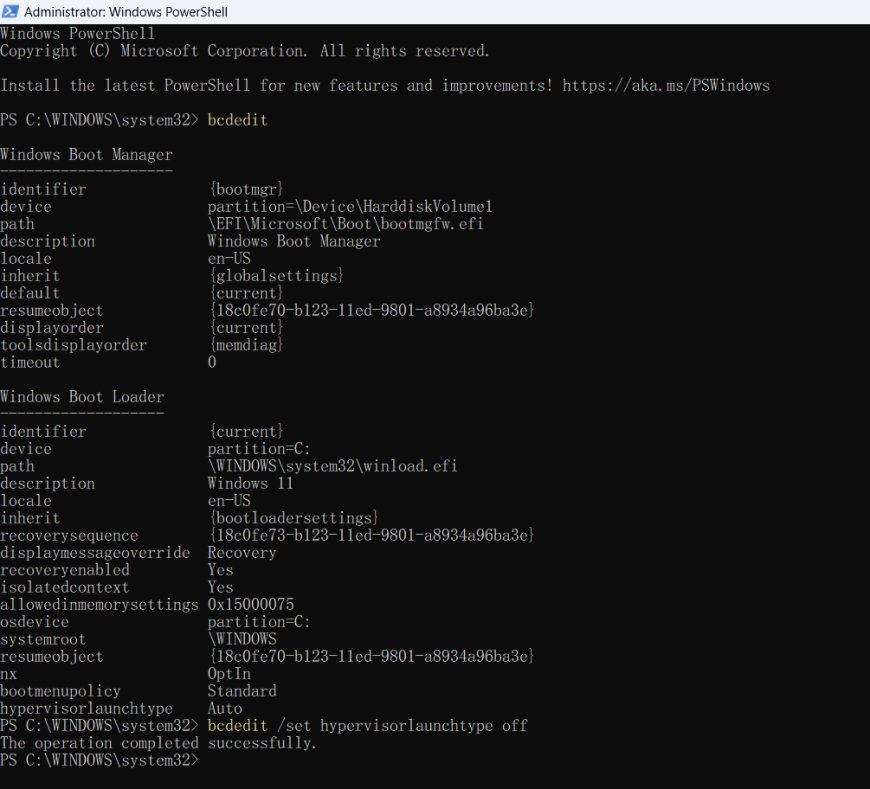870x789 pixels.
Task: Click the 'bootmenupolicy' label
Action: 60,691
